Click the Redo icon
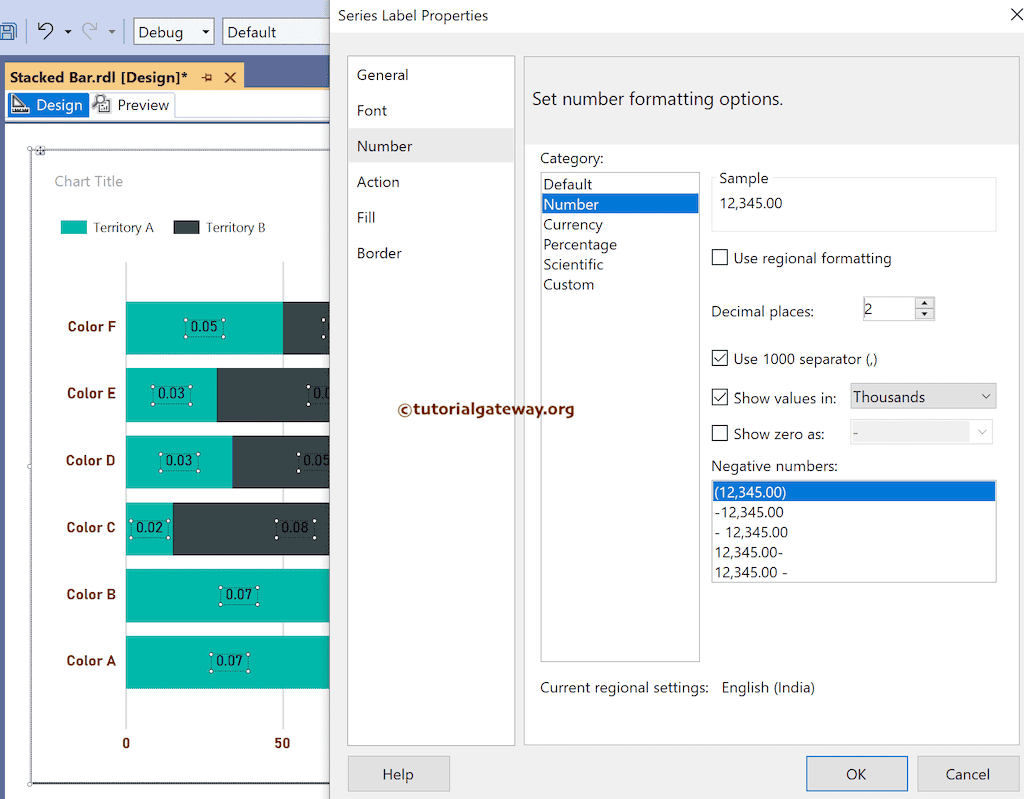This screenshot has height=799, width=1024. point(91,31)
